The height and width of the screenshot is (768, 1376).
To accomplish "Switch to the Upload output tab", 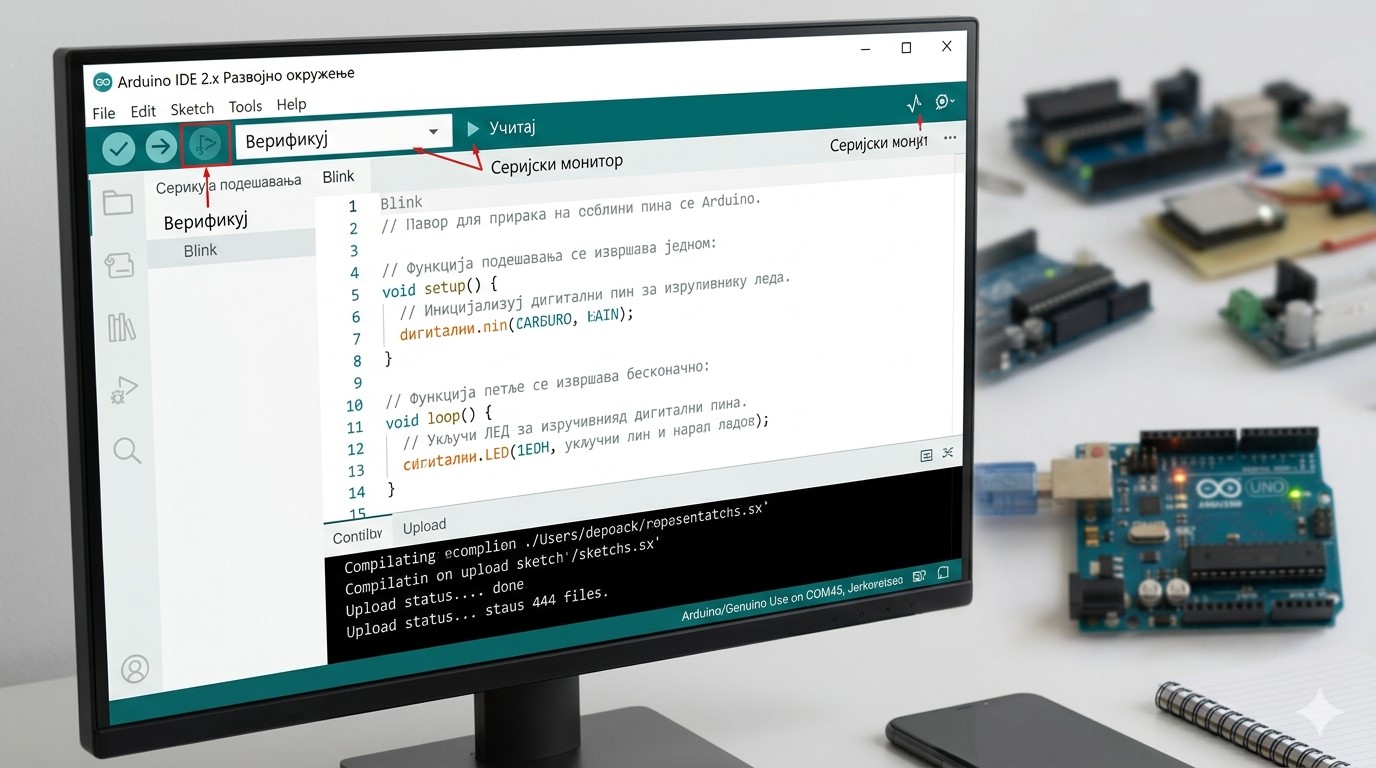I will 424,526.
